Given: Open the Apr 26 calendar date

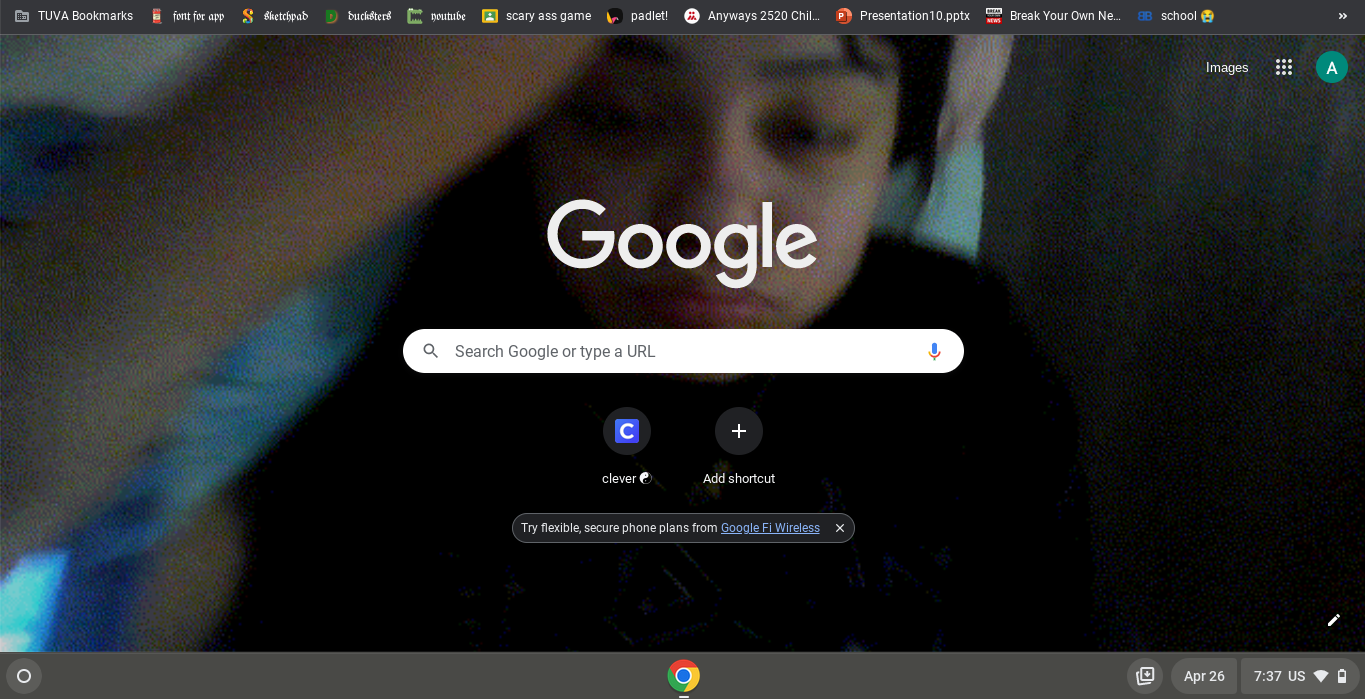Looking at the screenshot, I should 1204,676.
